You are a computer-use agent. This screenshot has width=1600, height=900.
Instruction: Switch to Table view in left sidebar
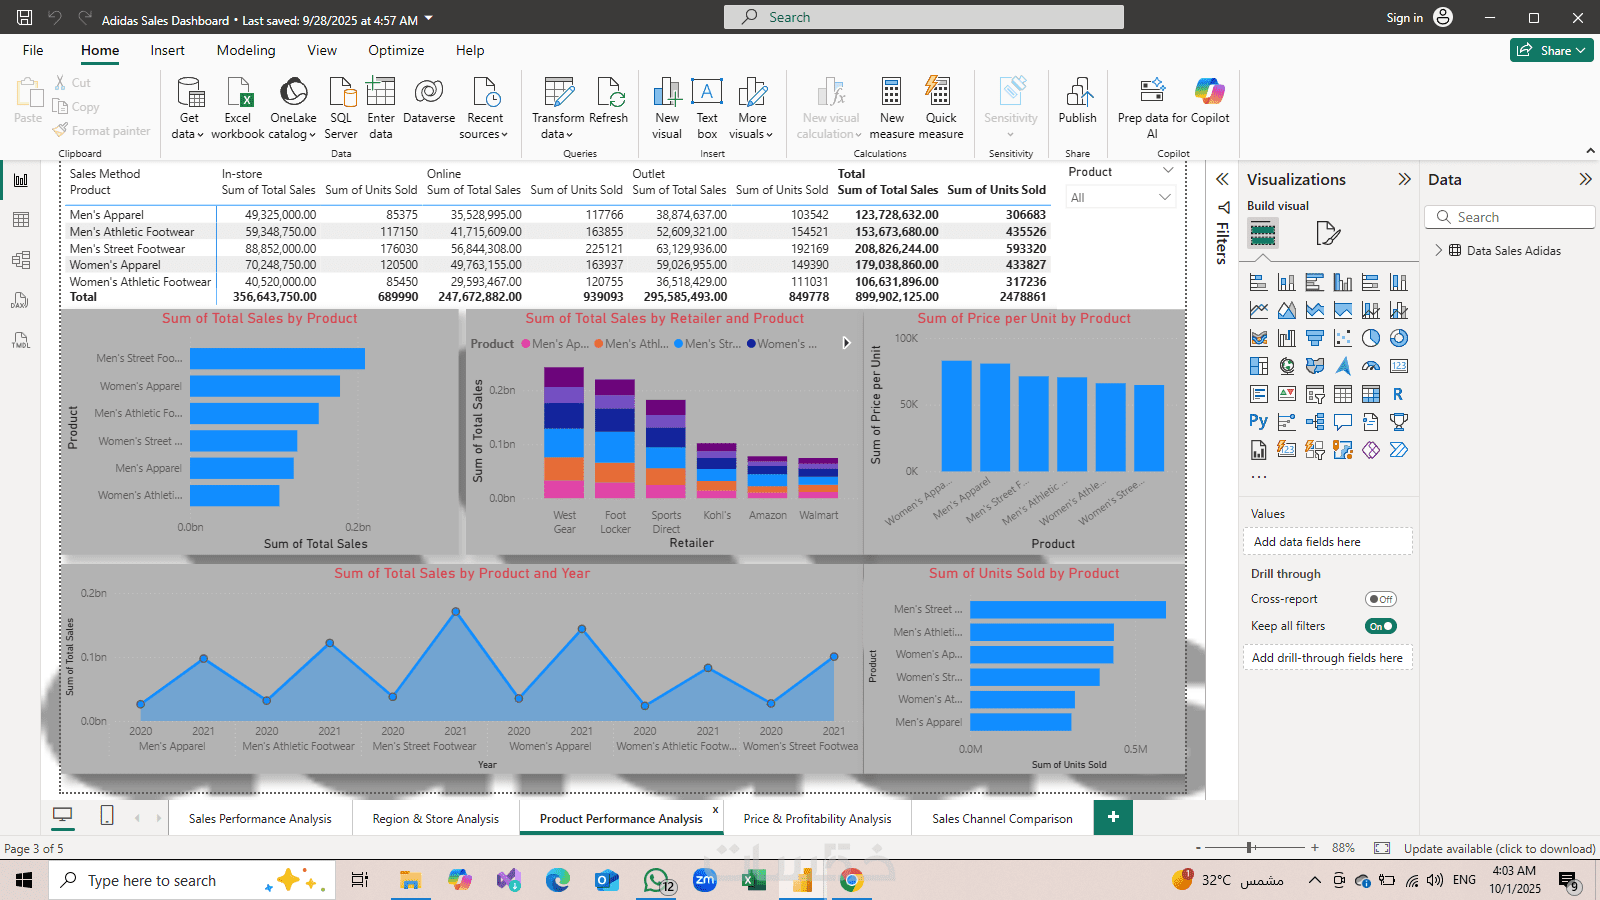pyautogui.click(x=21, y=220)
